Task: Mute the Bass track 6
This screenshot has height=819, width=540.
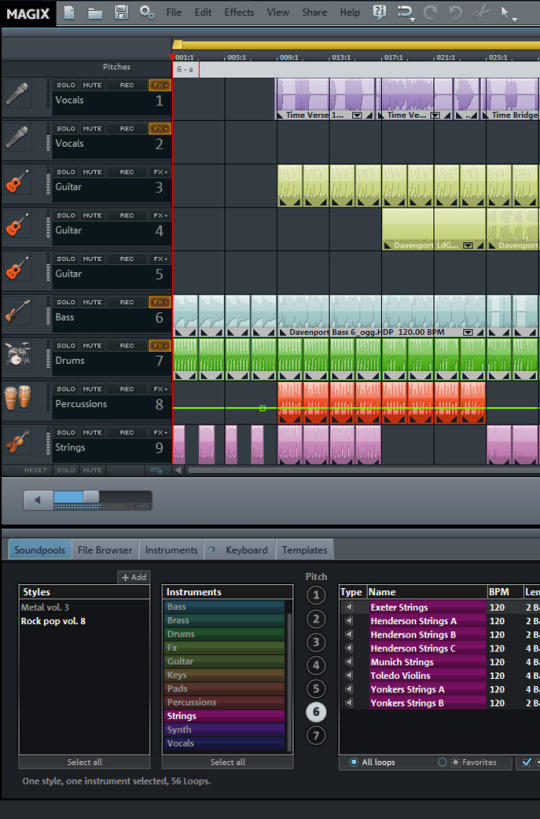Action: tap(92, 302)
